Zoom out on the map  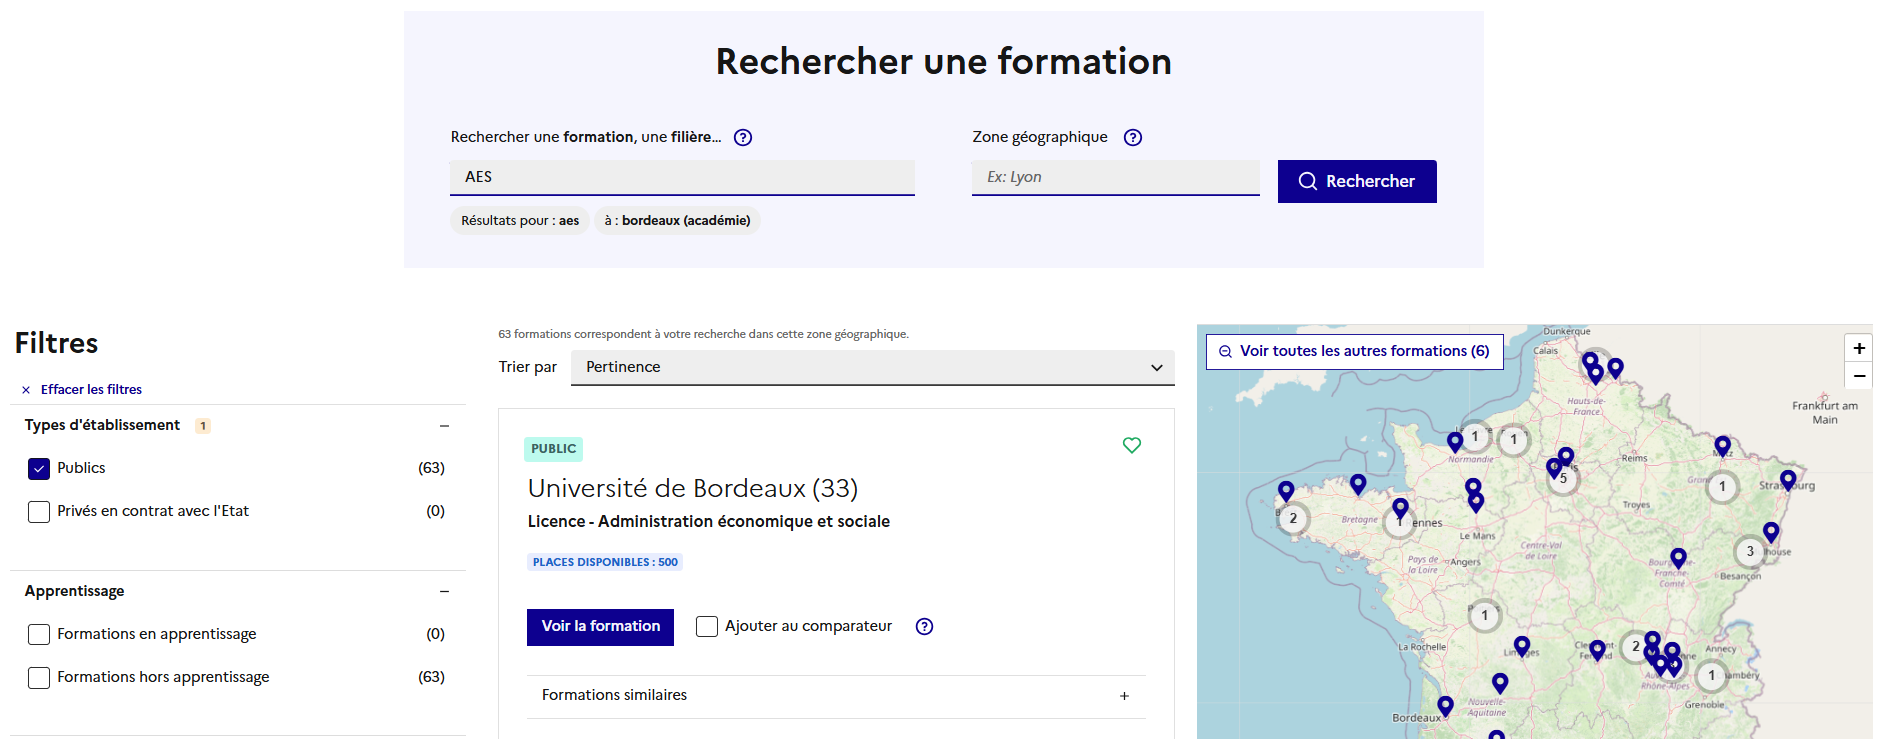click(x=1858, y=376)
